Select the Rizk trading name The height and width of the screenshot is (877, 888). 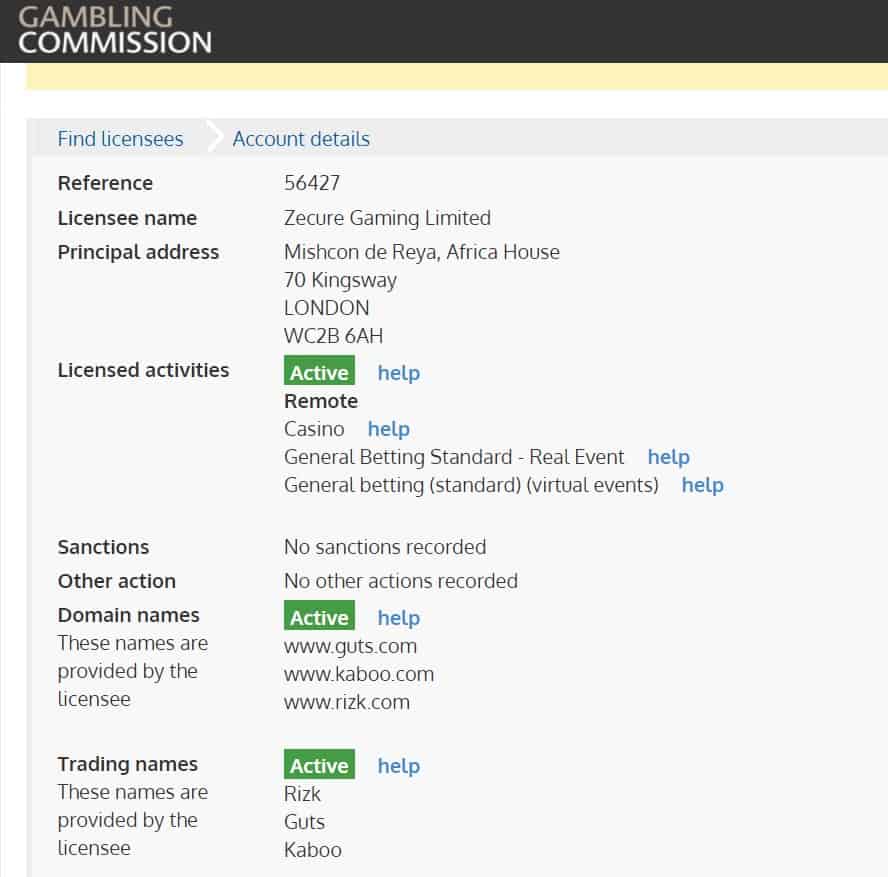click(x=302, y=794)
